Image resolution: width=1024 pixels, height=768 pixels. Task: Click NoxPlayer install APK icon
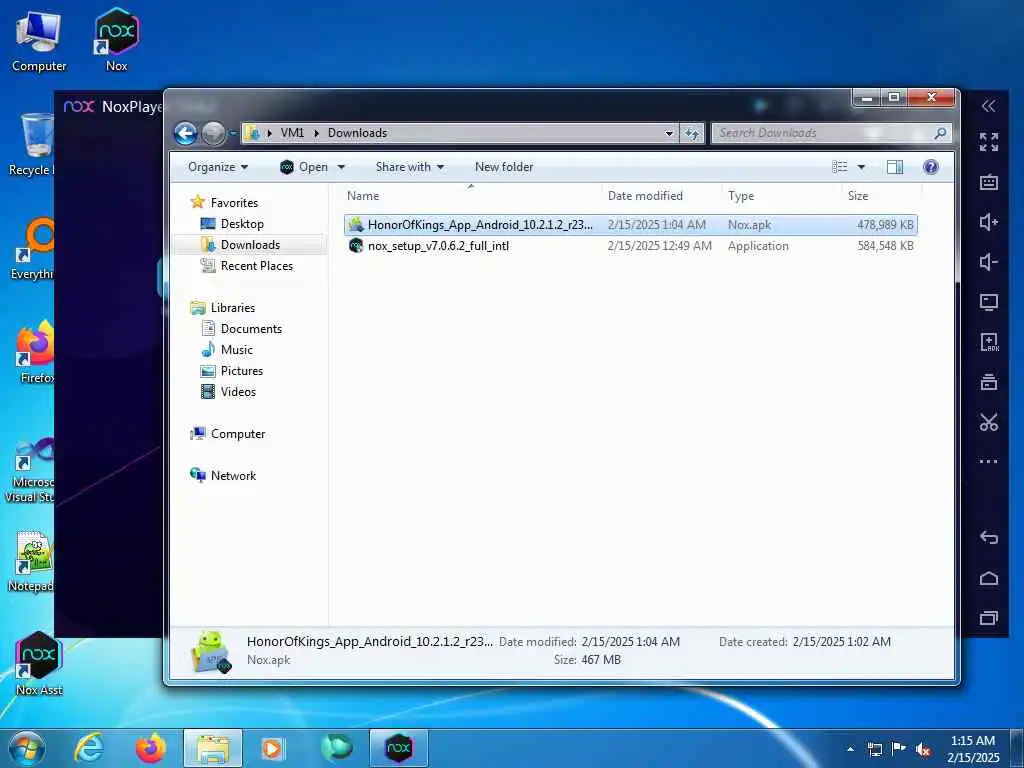coord(989,342)
